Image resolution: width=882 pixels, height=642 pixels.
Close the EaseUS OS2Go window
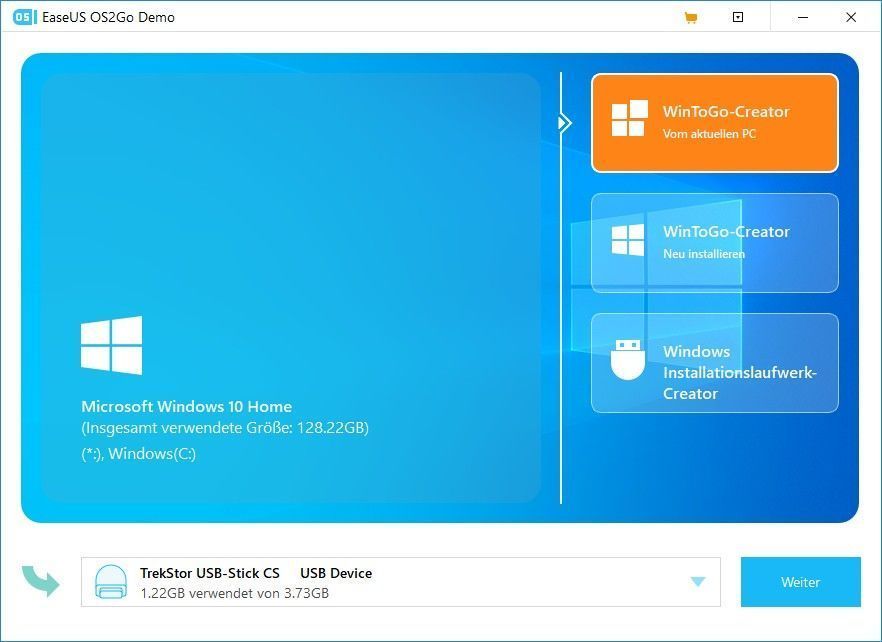point(851,17)
